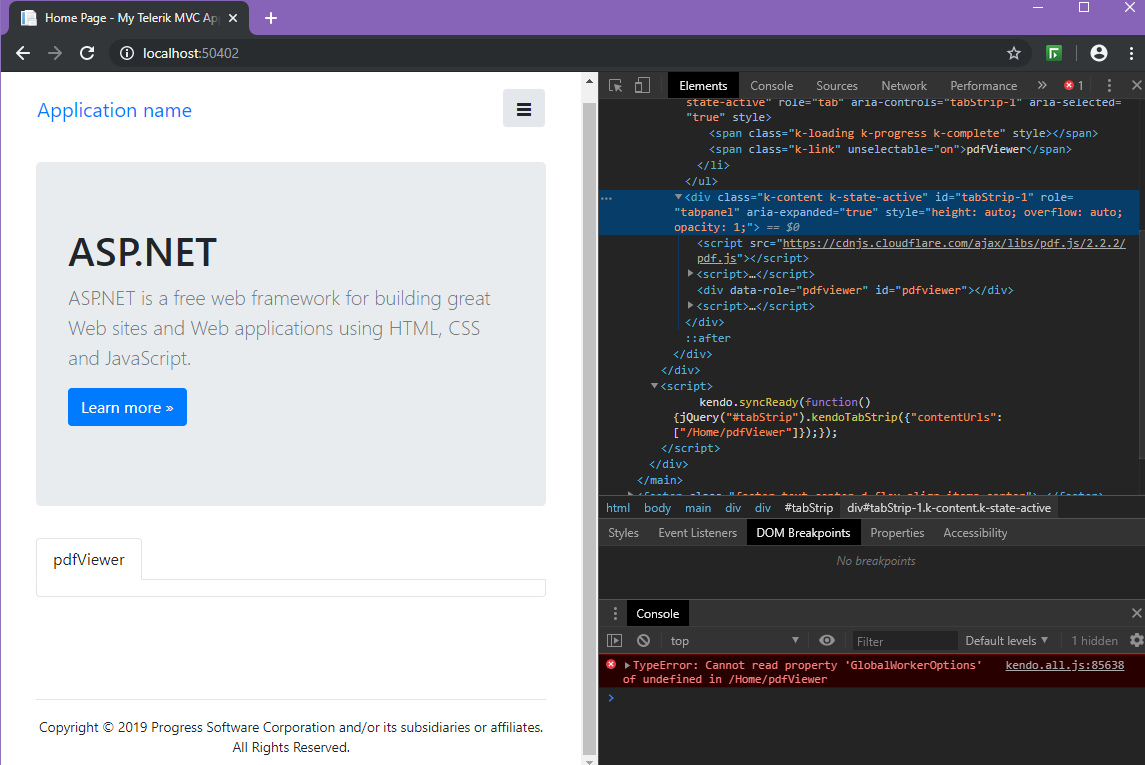Open the top execution context dropdown
1145x765 pixels.
click(x=733, y=640)
